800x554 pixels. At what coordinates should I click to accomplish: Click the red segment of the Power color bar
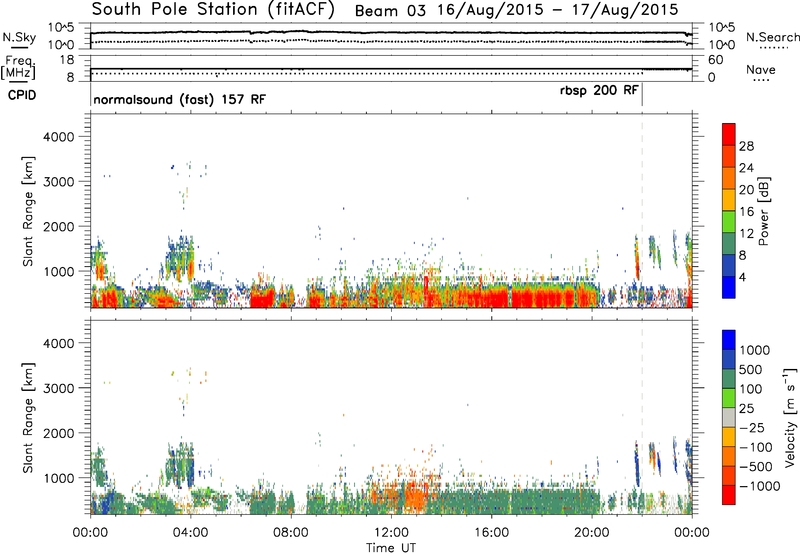[x=729, y=134]
